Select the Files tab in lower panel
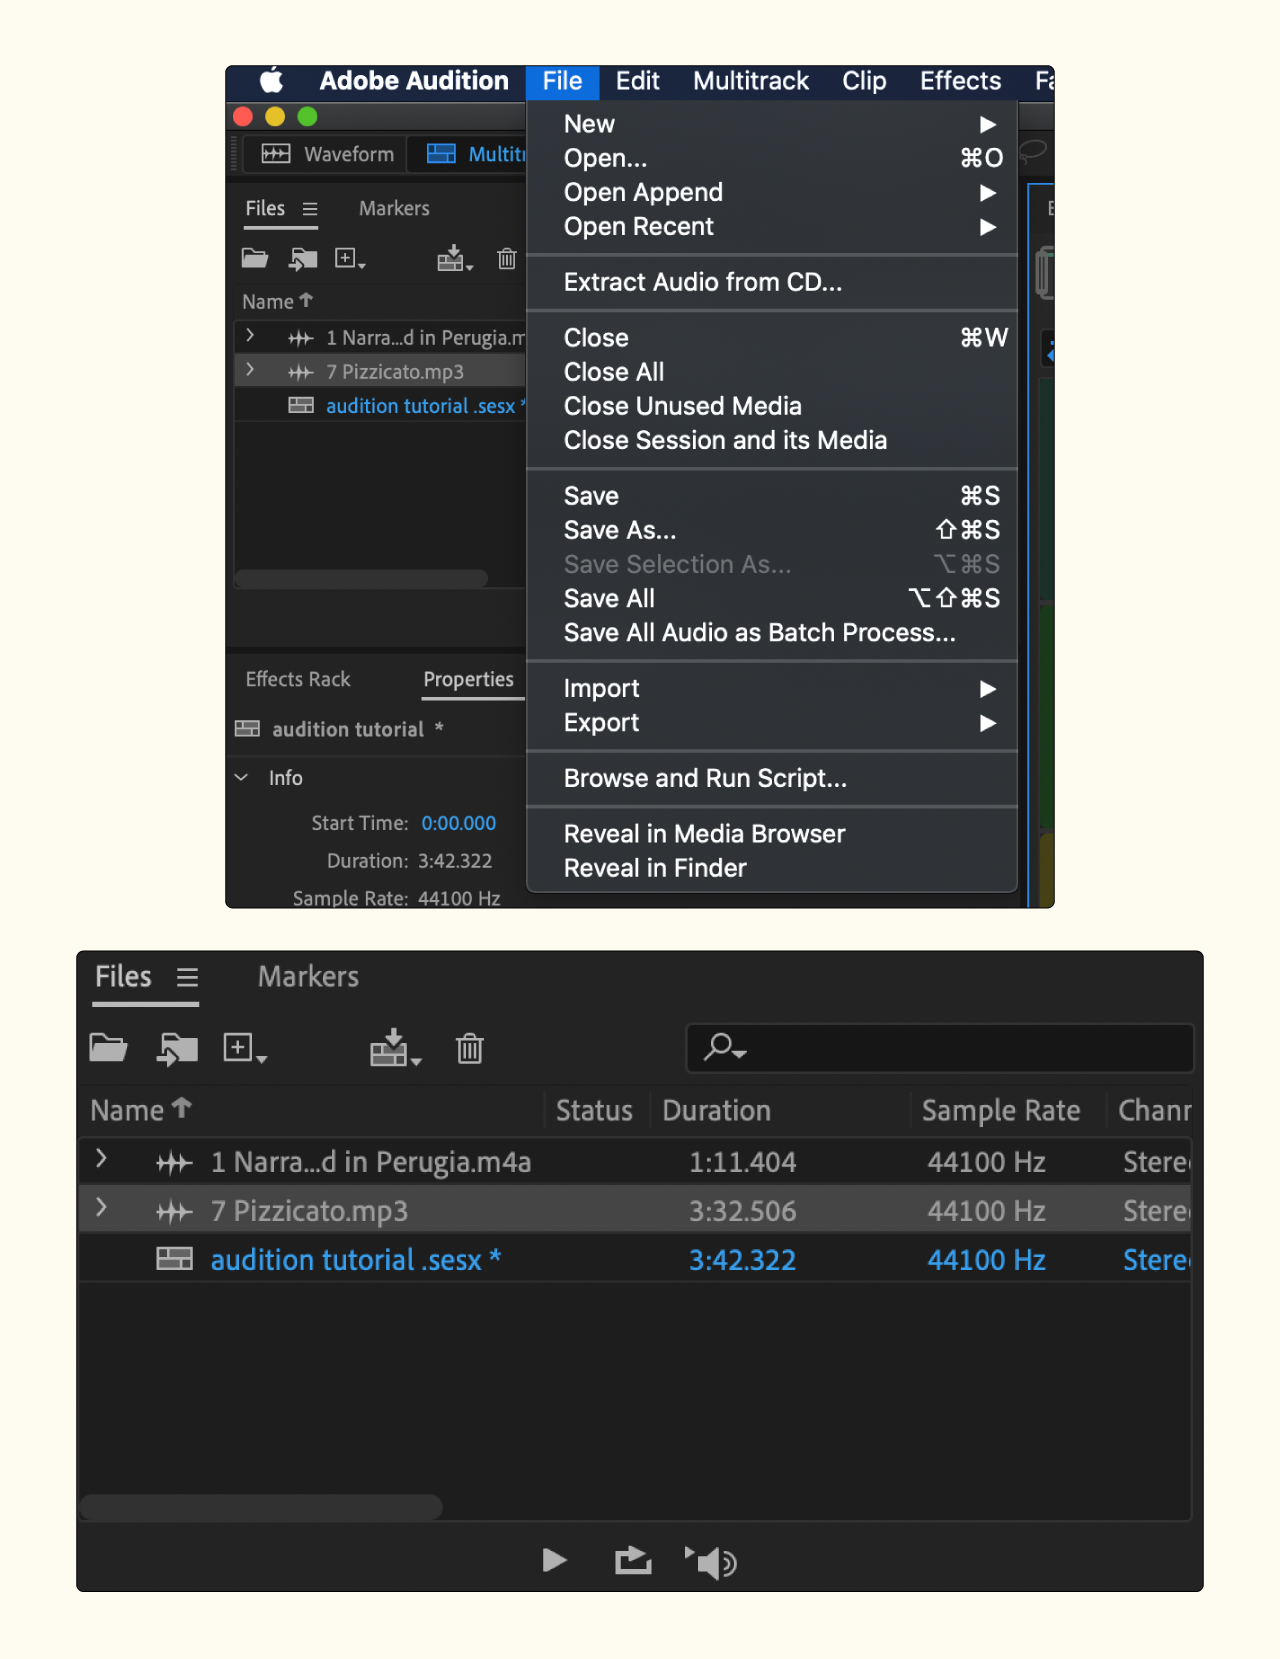1280x1659 pixels. (123, 976)
